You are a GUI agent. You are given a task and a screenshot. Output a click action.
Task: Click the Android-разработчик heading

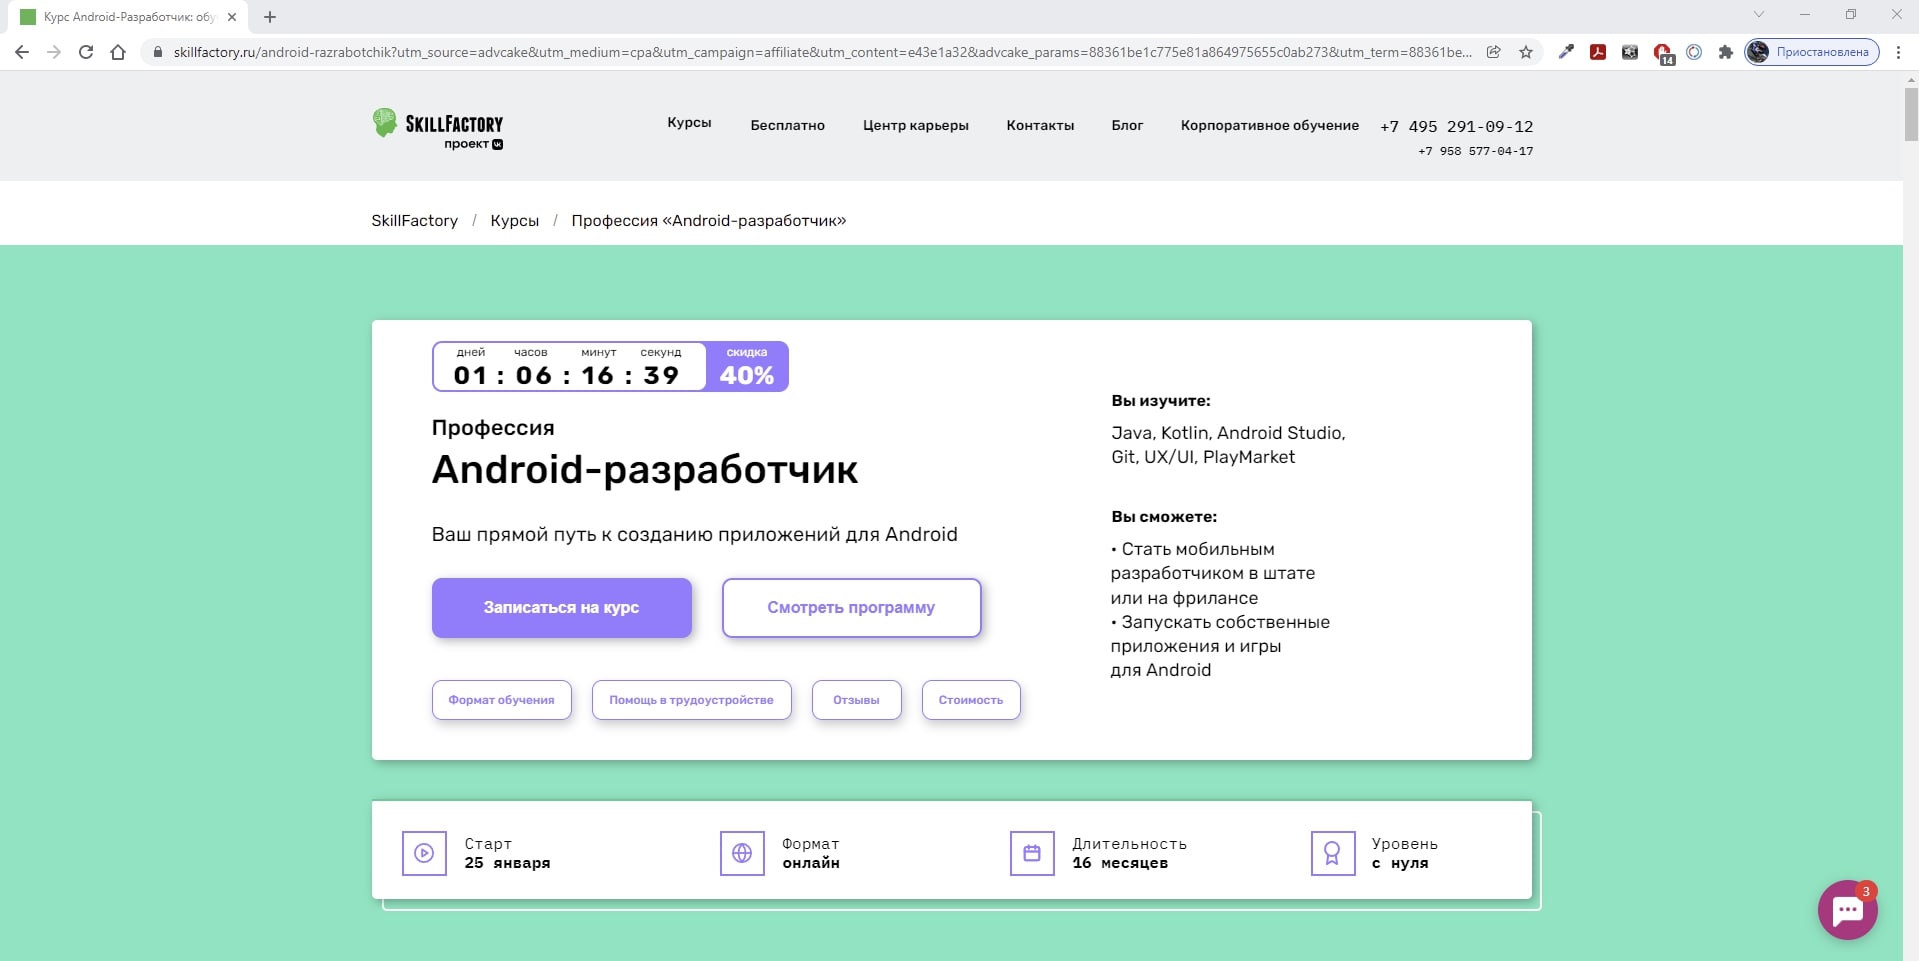pos(645,470)
